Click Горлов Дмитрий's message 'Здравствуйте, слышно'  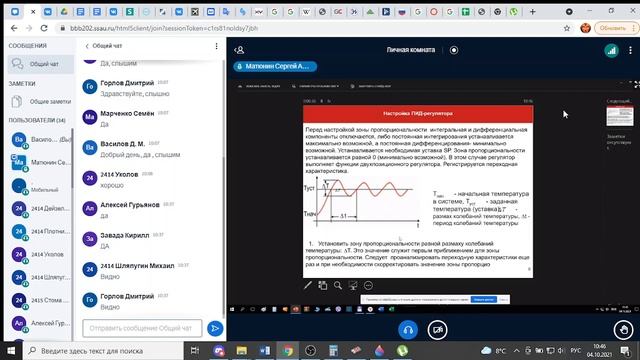pyautogui.click(x=135, y=94)
